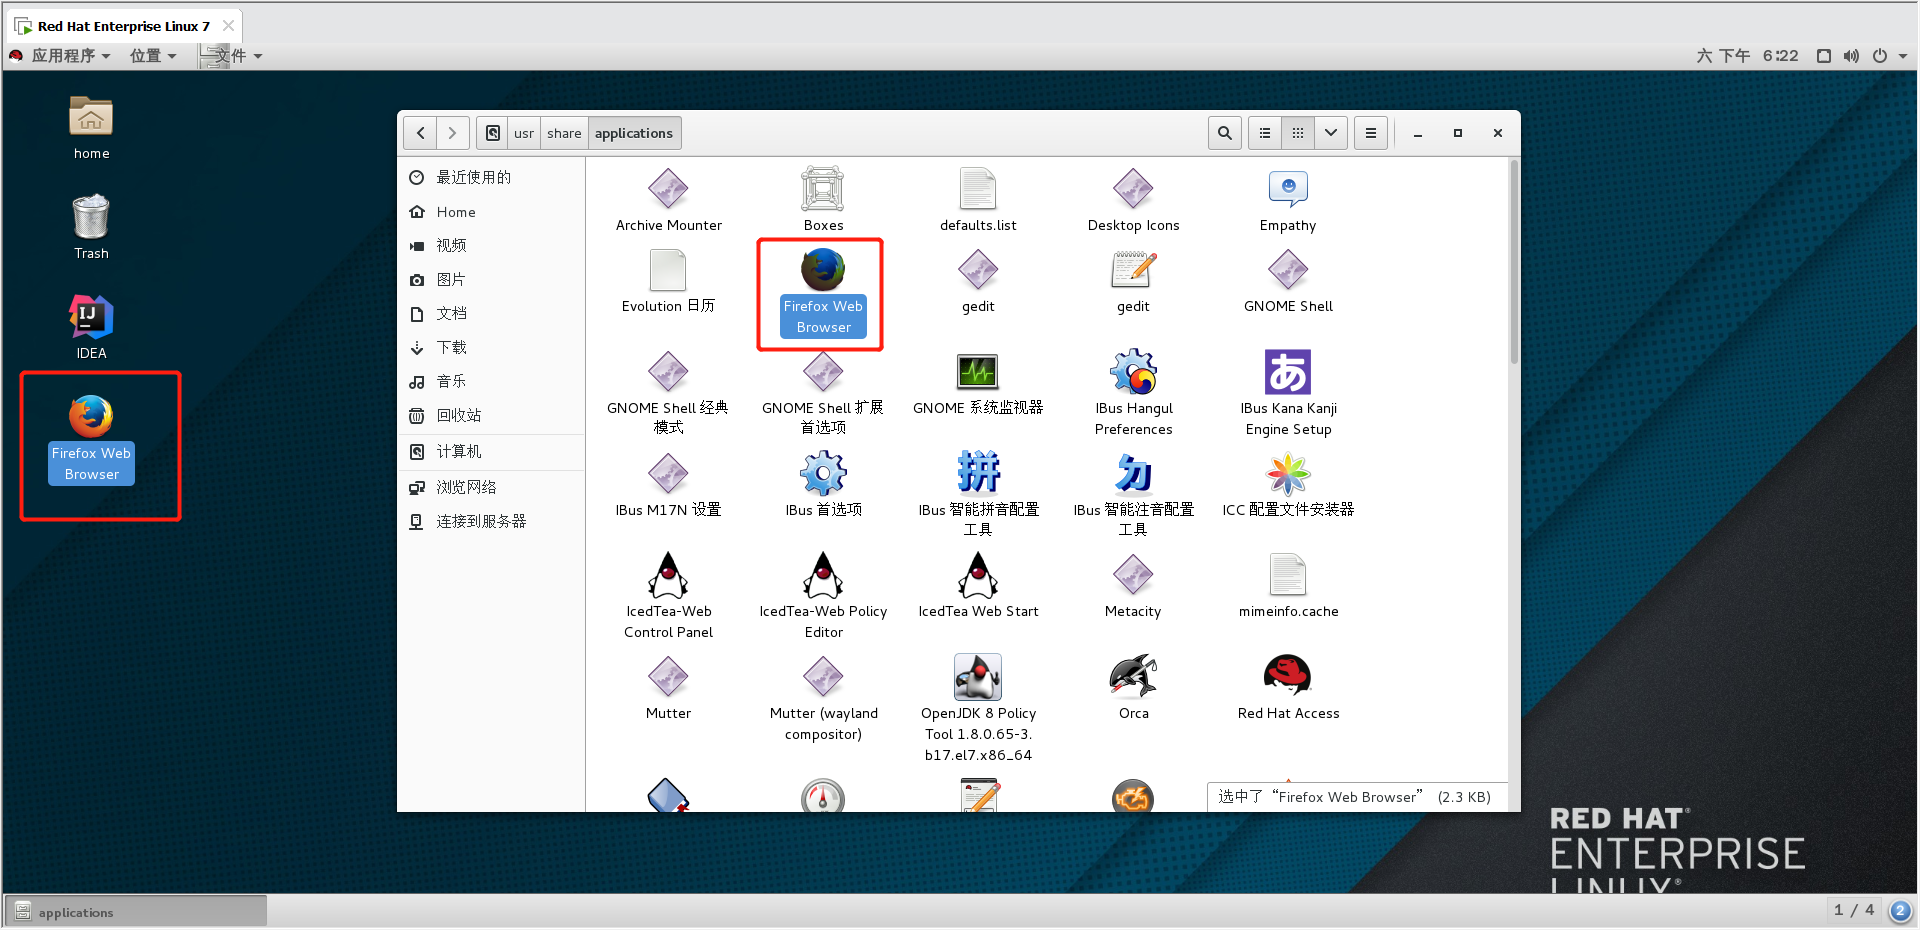1920x930 pixels.
Task: Go forward in file manager history
Action: 453,133
